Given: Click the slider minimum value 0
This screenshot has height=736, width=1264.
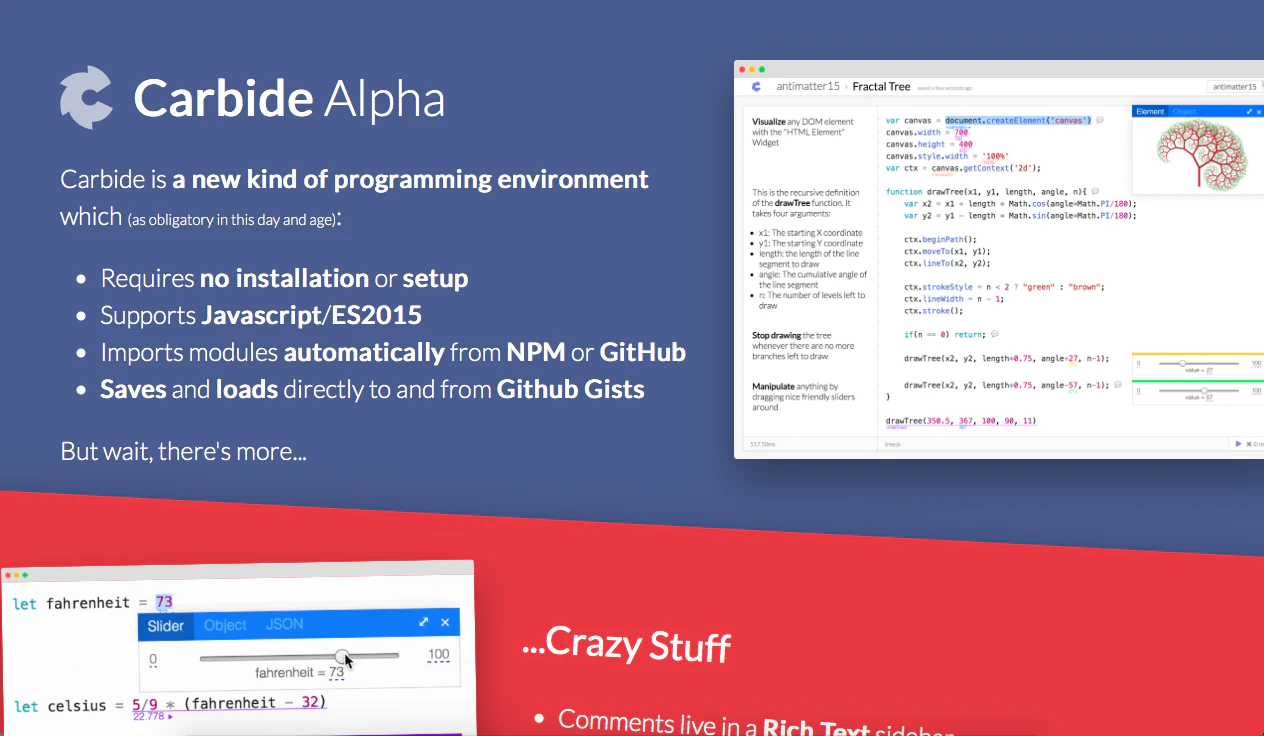Looking at the screenshot, I should pyautogui.click(x=153, y=659).
